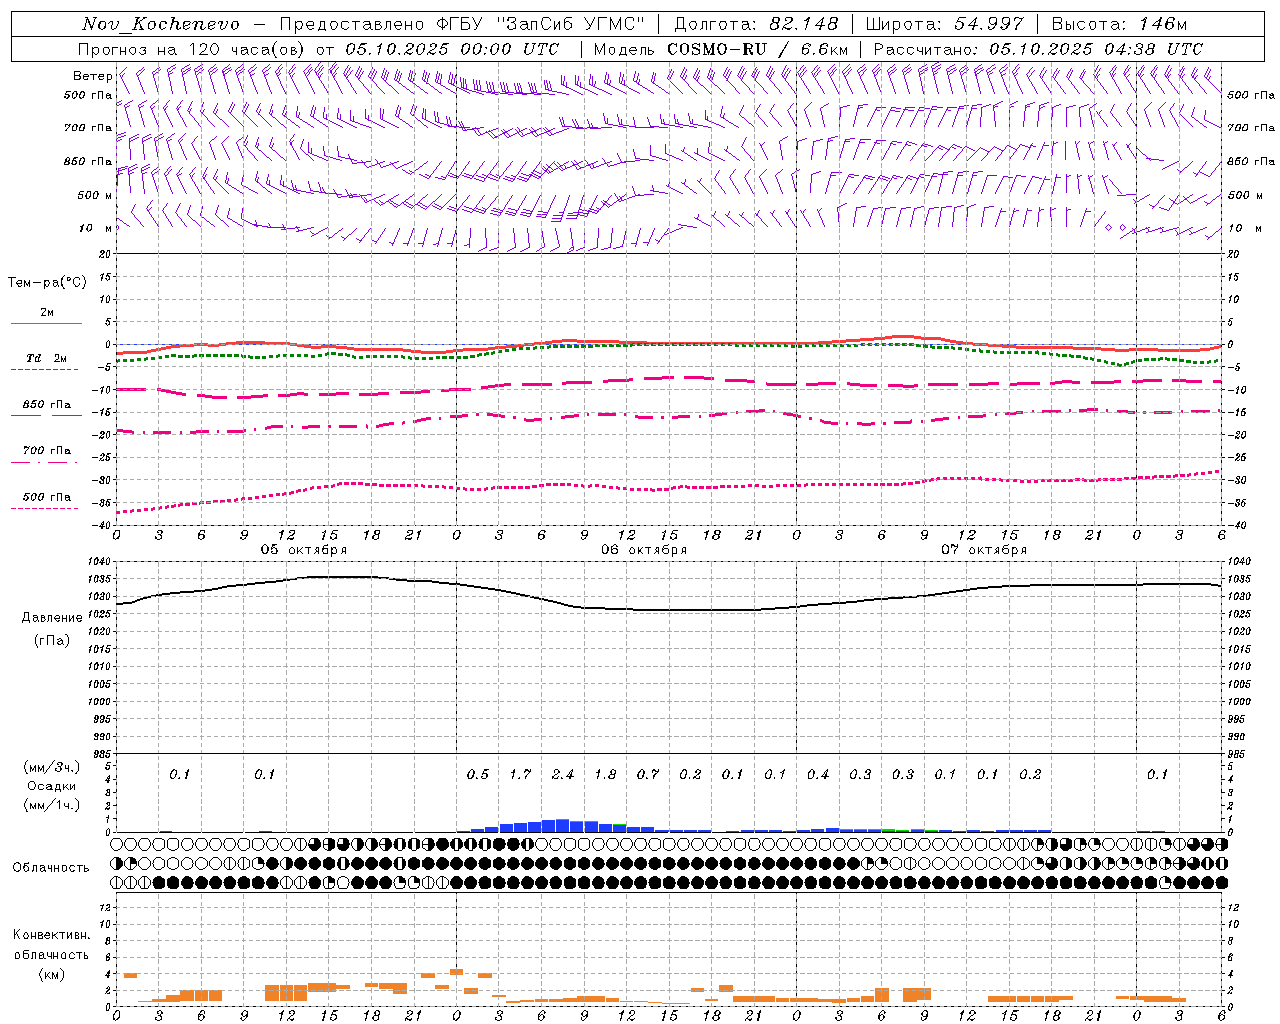Click the 0.7 precipitation value

[x=648, y=775]
